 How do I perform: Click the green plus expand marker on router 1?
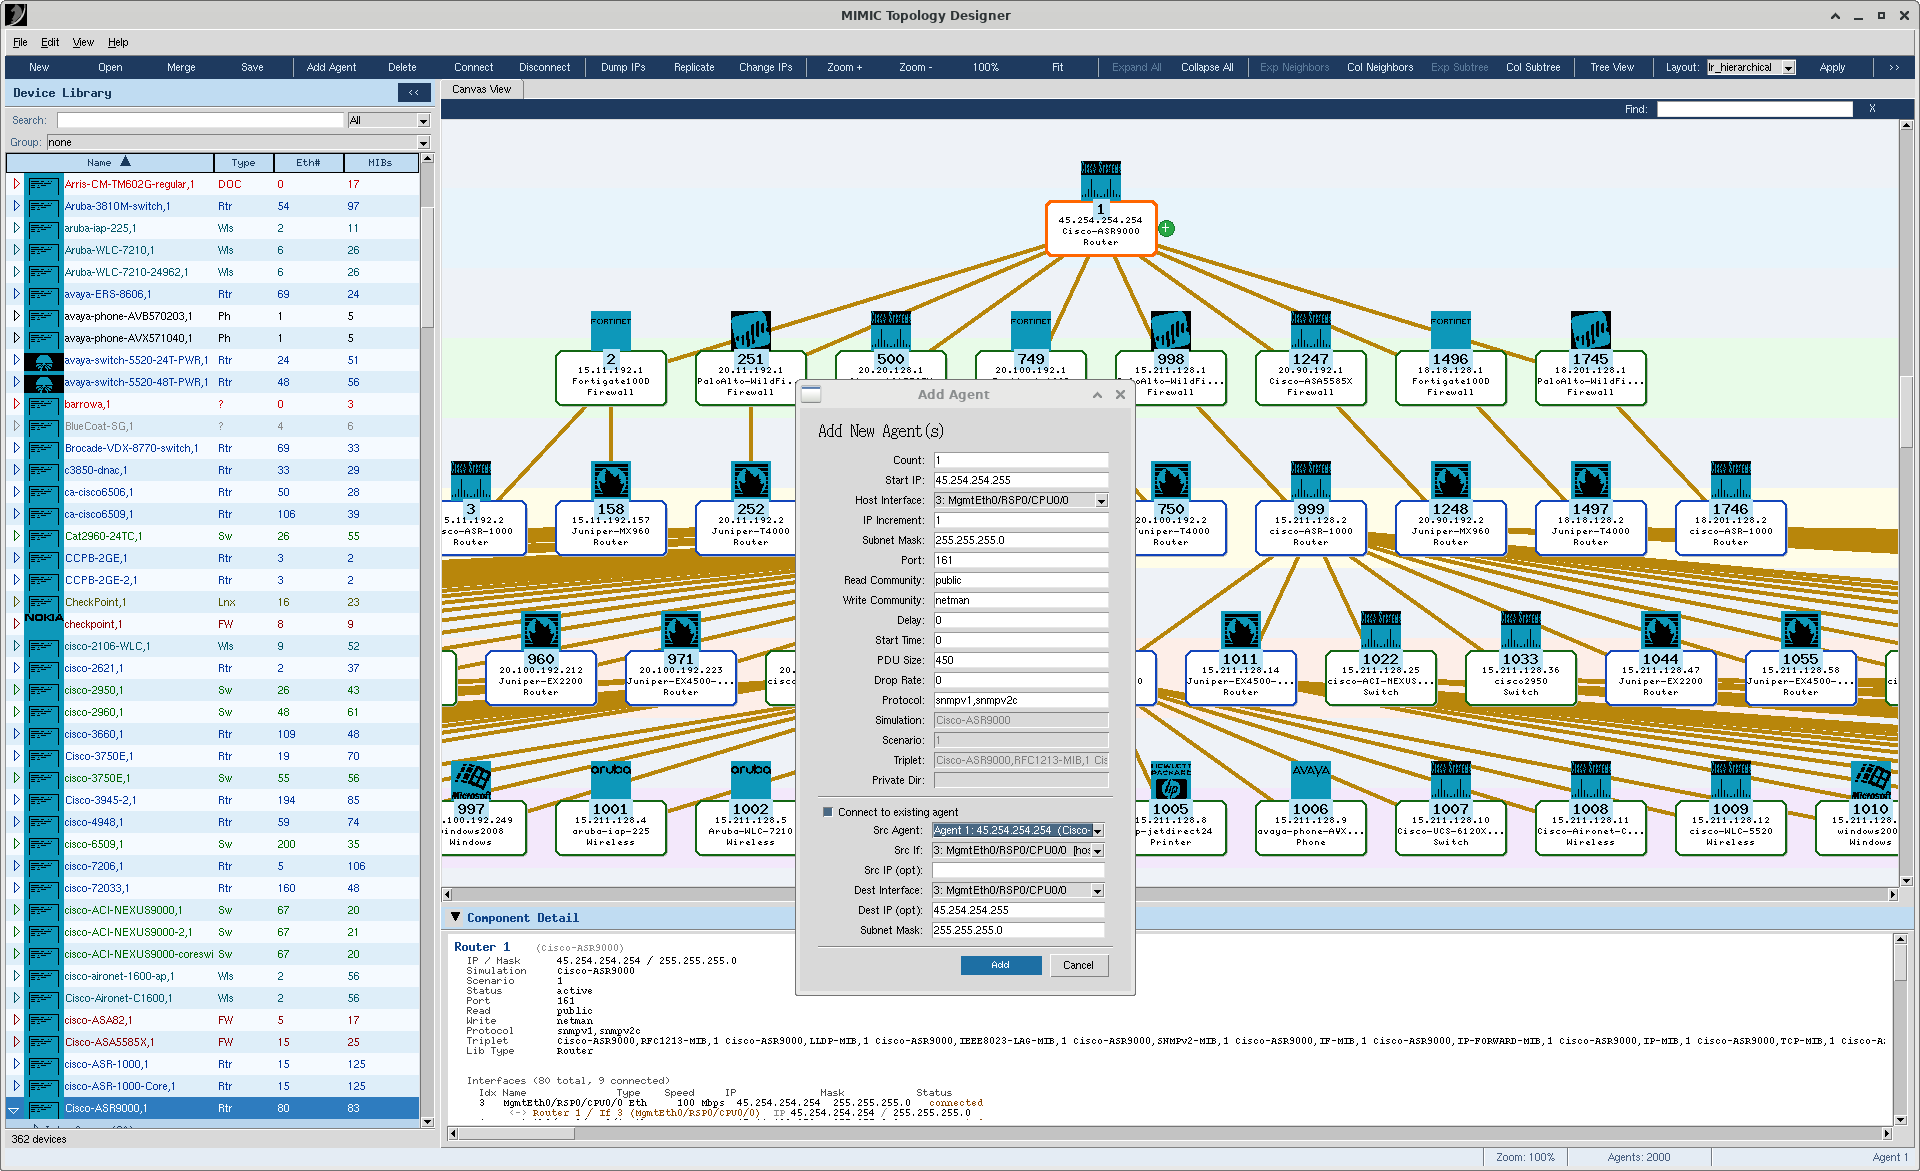(x=1166, y=228)
